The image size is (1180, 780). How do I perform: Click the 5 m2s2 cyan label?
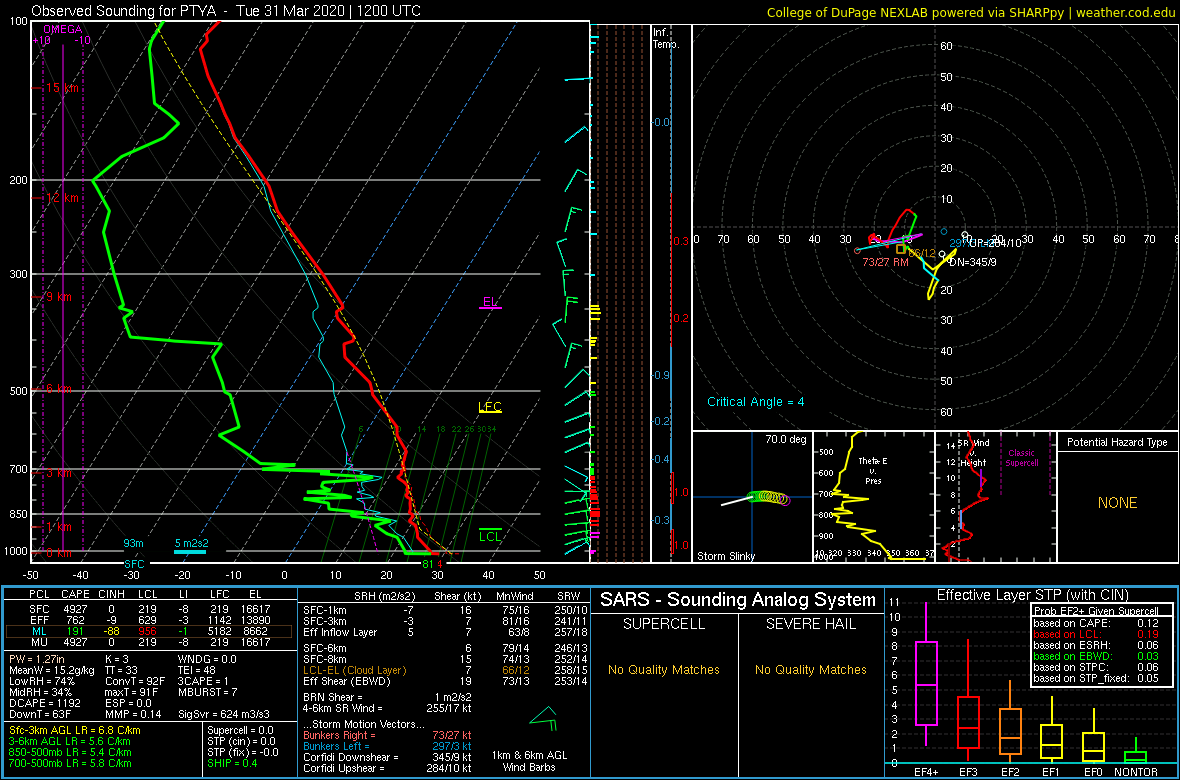tap(190, 543)
